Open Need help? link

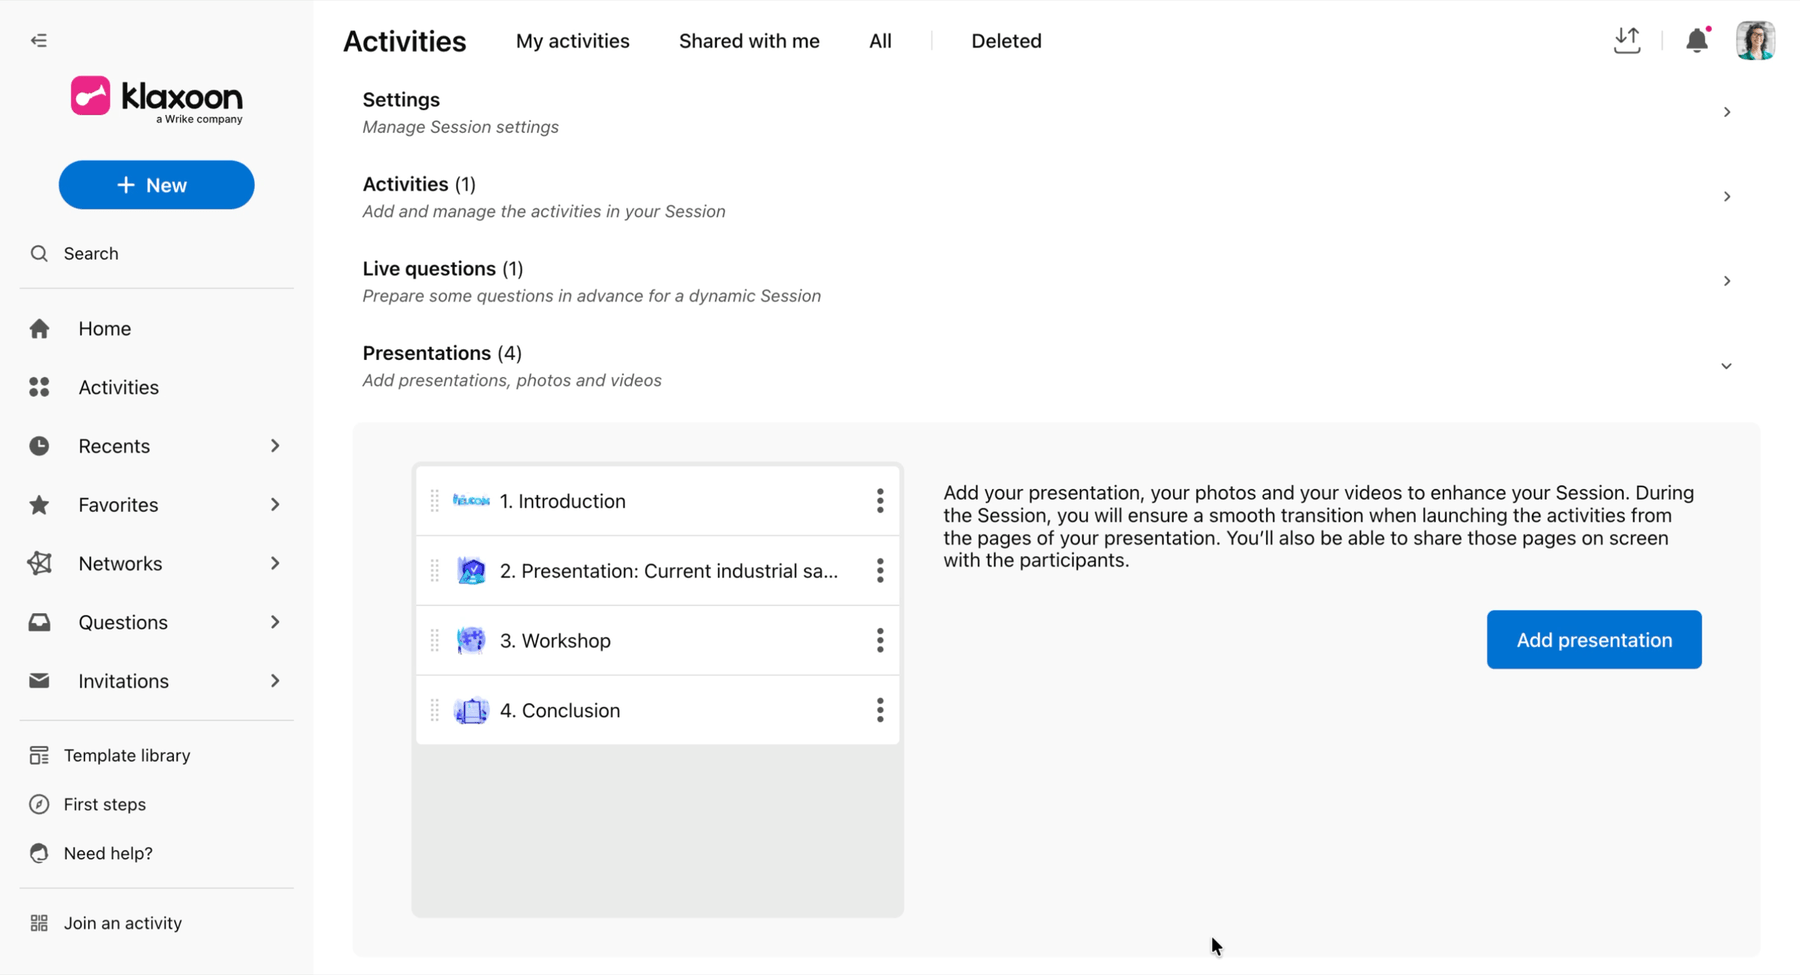(x=108, y=853)
